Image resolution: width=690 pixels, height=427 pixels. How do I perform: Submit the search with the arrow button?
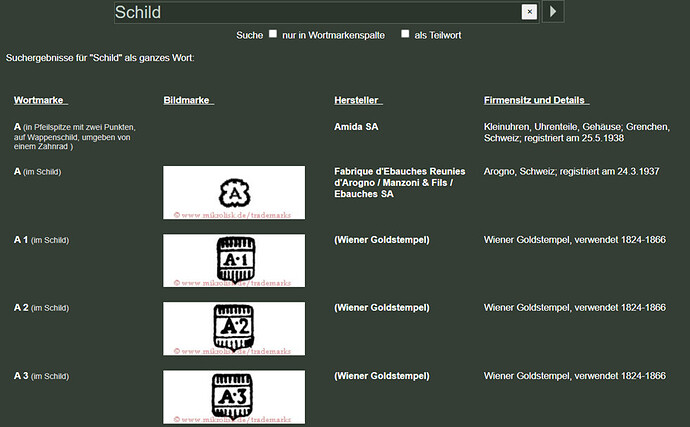coord(553,11)
